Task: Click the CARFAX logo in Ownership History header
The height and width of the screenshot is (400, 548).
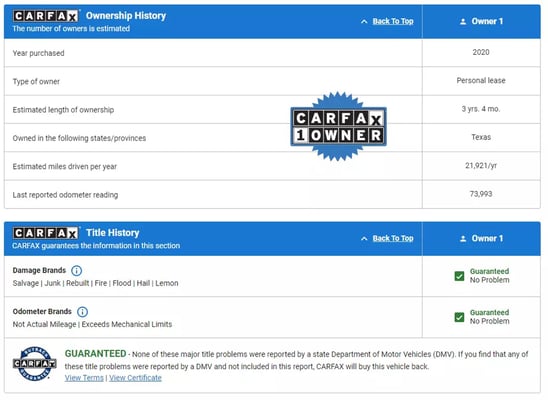Action: [45, 16]
